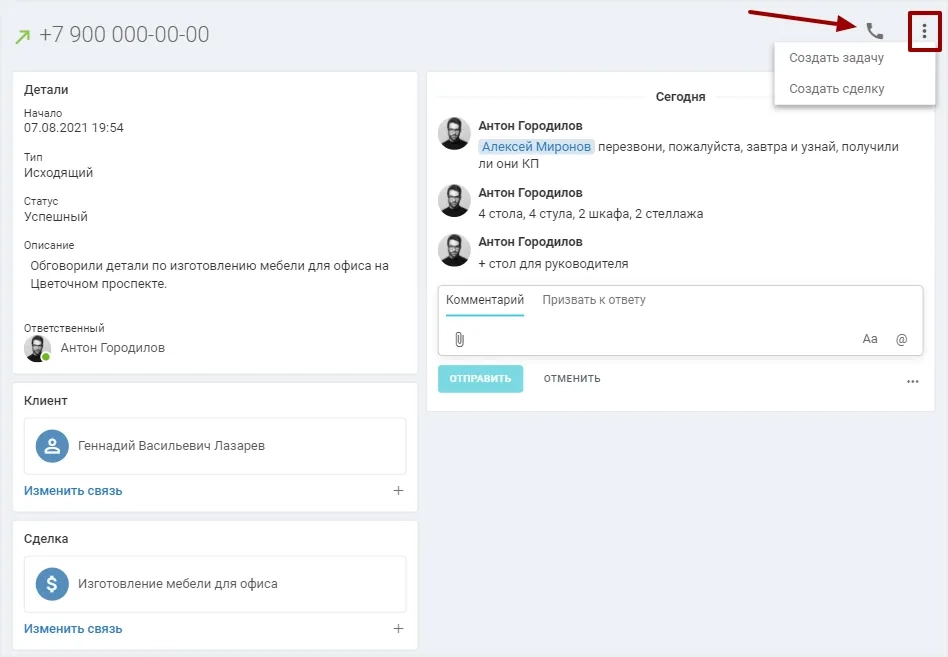Click the Алексей Миронов mention
Viewport: 948px width, 657px height.
536,147
